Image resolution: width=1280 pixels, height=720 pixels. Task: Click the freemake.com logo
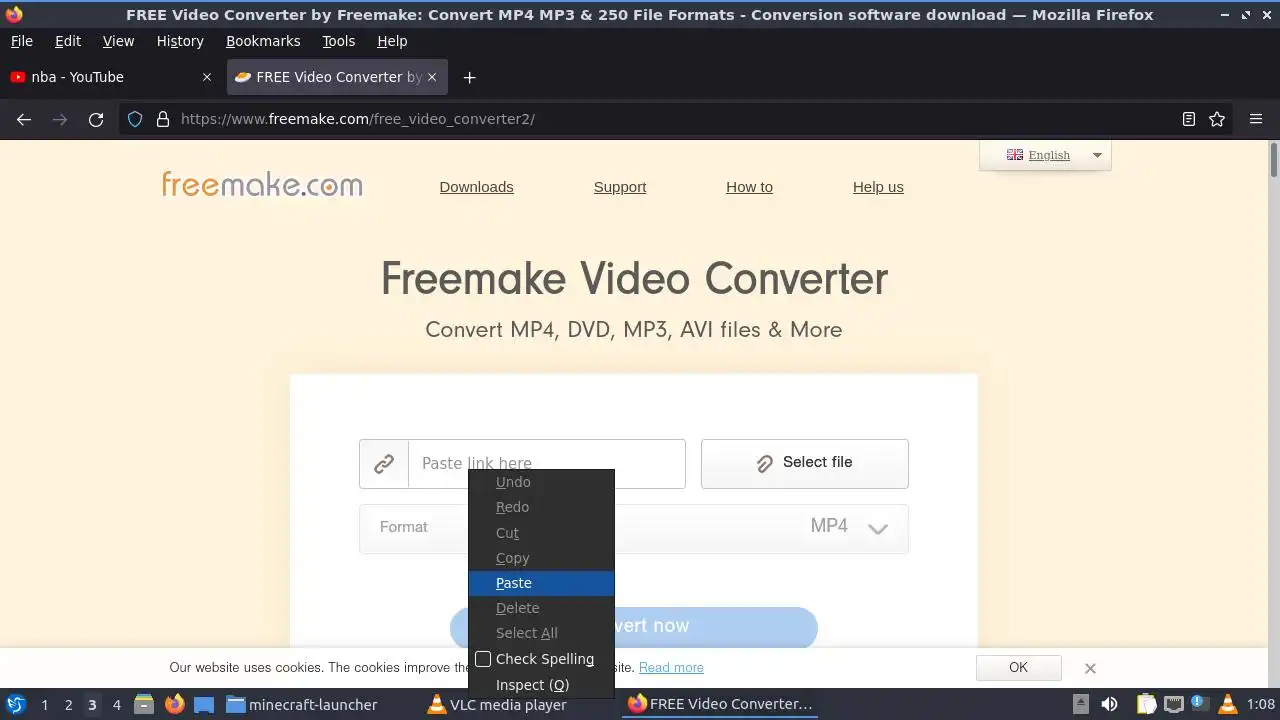click(262, 185)
